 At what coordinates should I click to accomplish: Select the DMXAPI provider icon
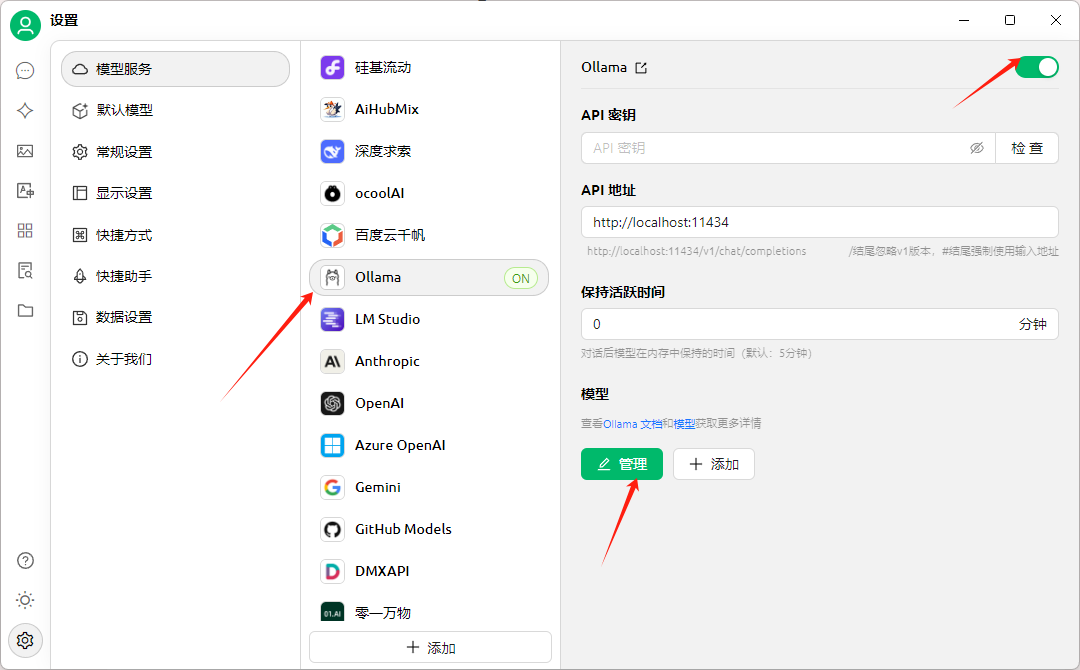coord(333,572)
